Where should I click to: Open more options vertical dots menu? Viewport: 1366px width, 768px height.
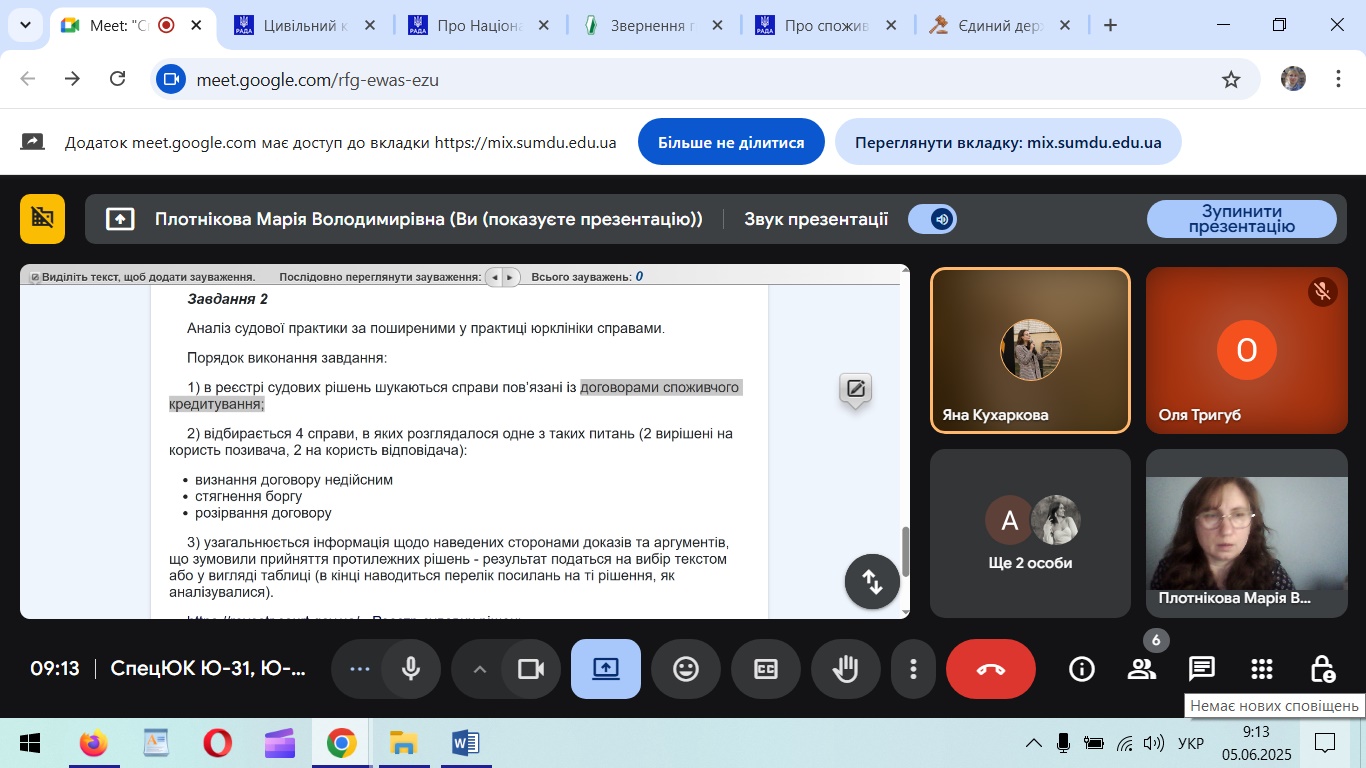coord(913,669)
